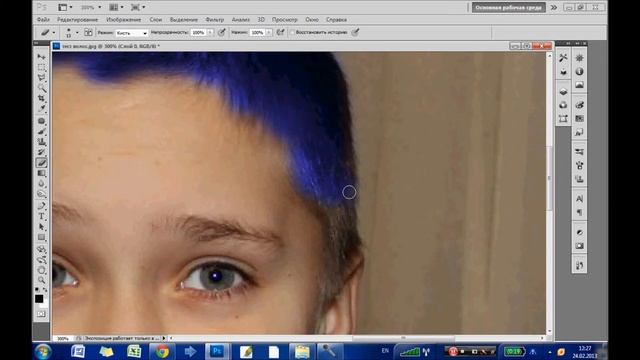Select the History Brush tool
The height and width of the screenshot is (360, 640).
(41, 152)
